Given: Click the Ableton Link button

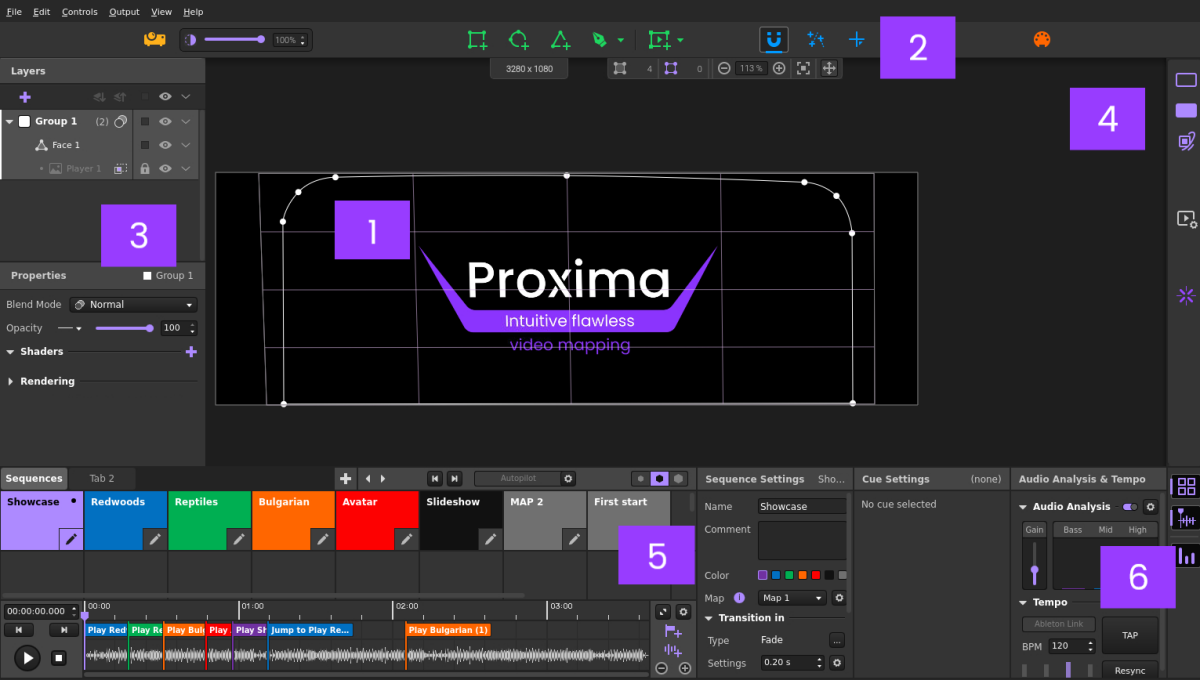Looking at the screenshot, I should [1059, 624].
